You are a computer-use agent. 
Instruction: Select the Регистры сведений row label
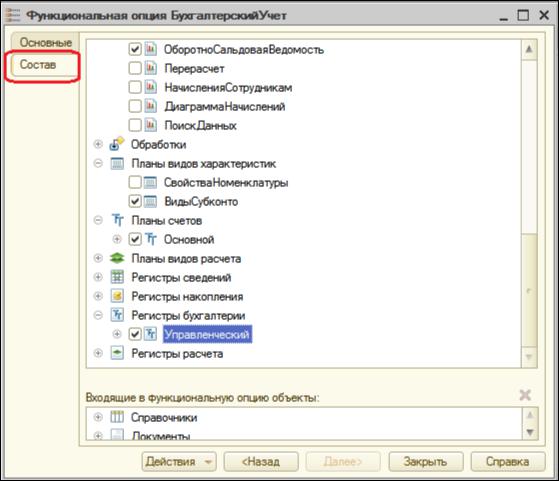(181, 277)
